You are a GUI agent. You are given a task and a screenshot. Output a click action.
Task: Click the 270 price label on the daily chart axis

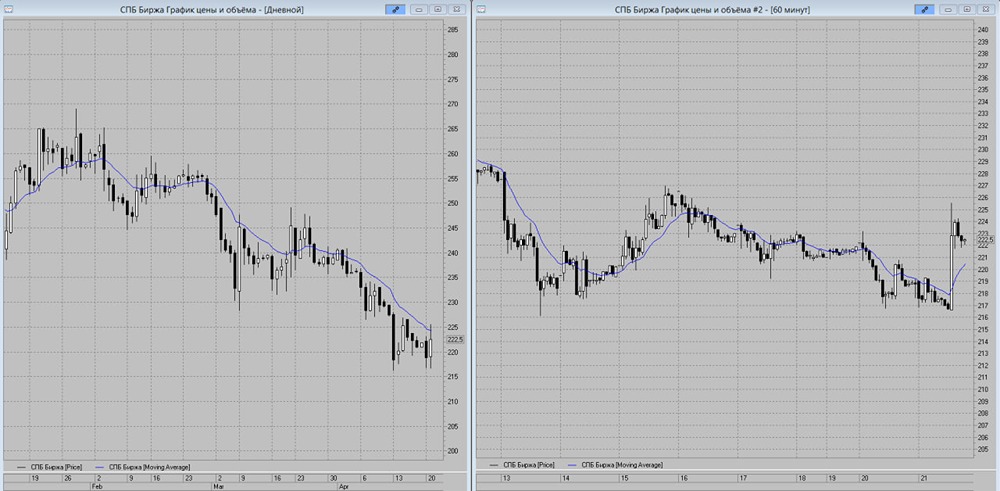[x=453, y=104]
